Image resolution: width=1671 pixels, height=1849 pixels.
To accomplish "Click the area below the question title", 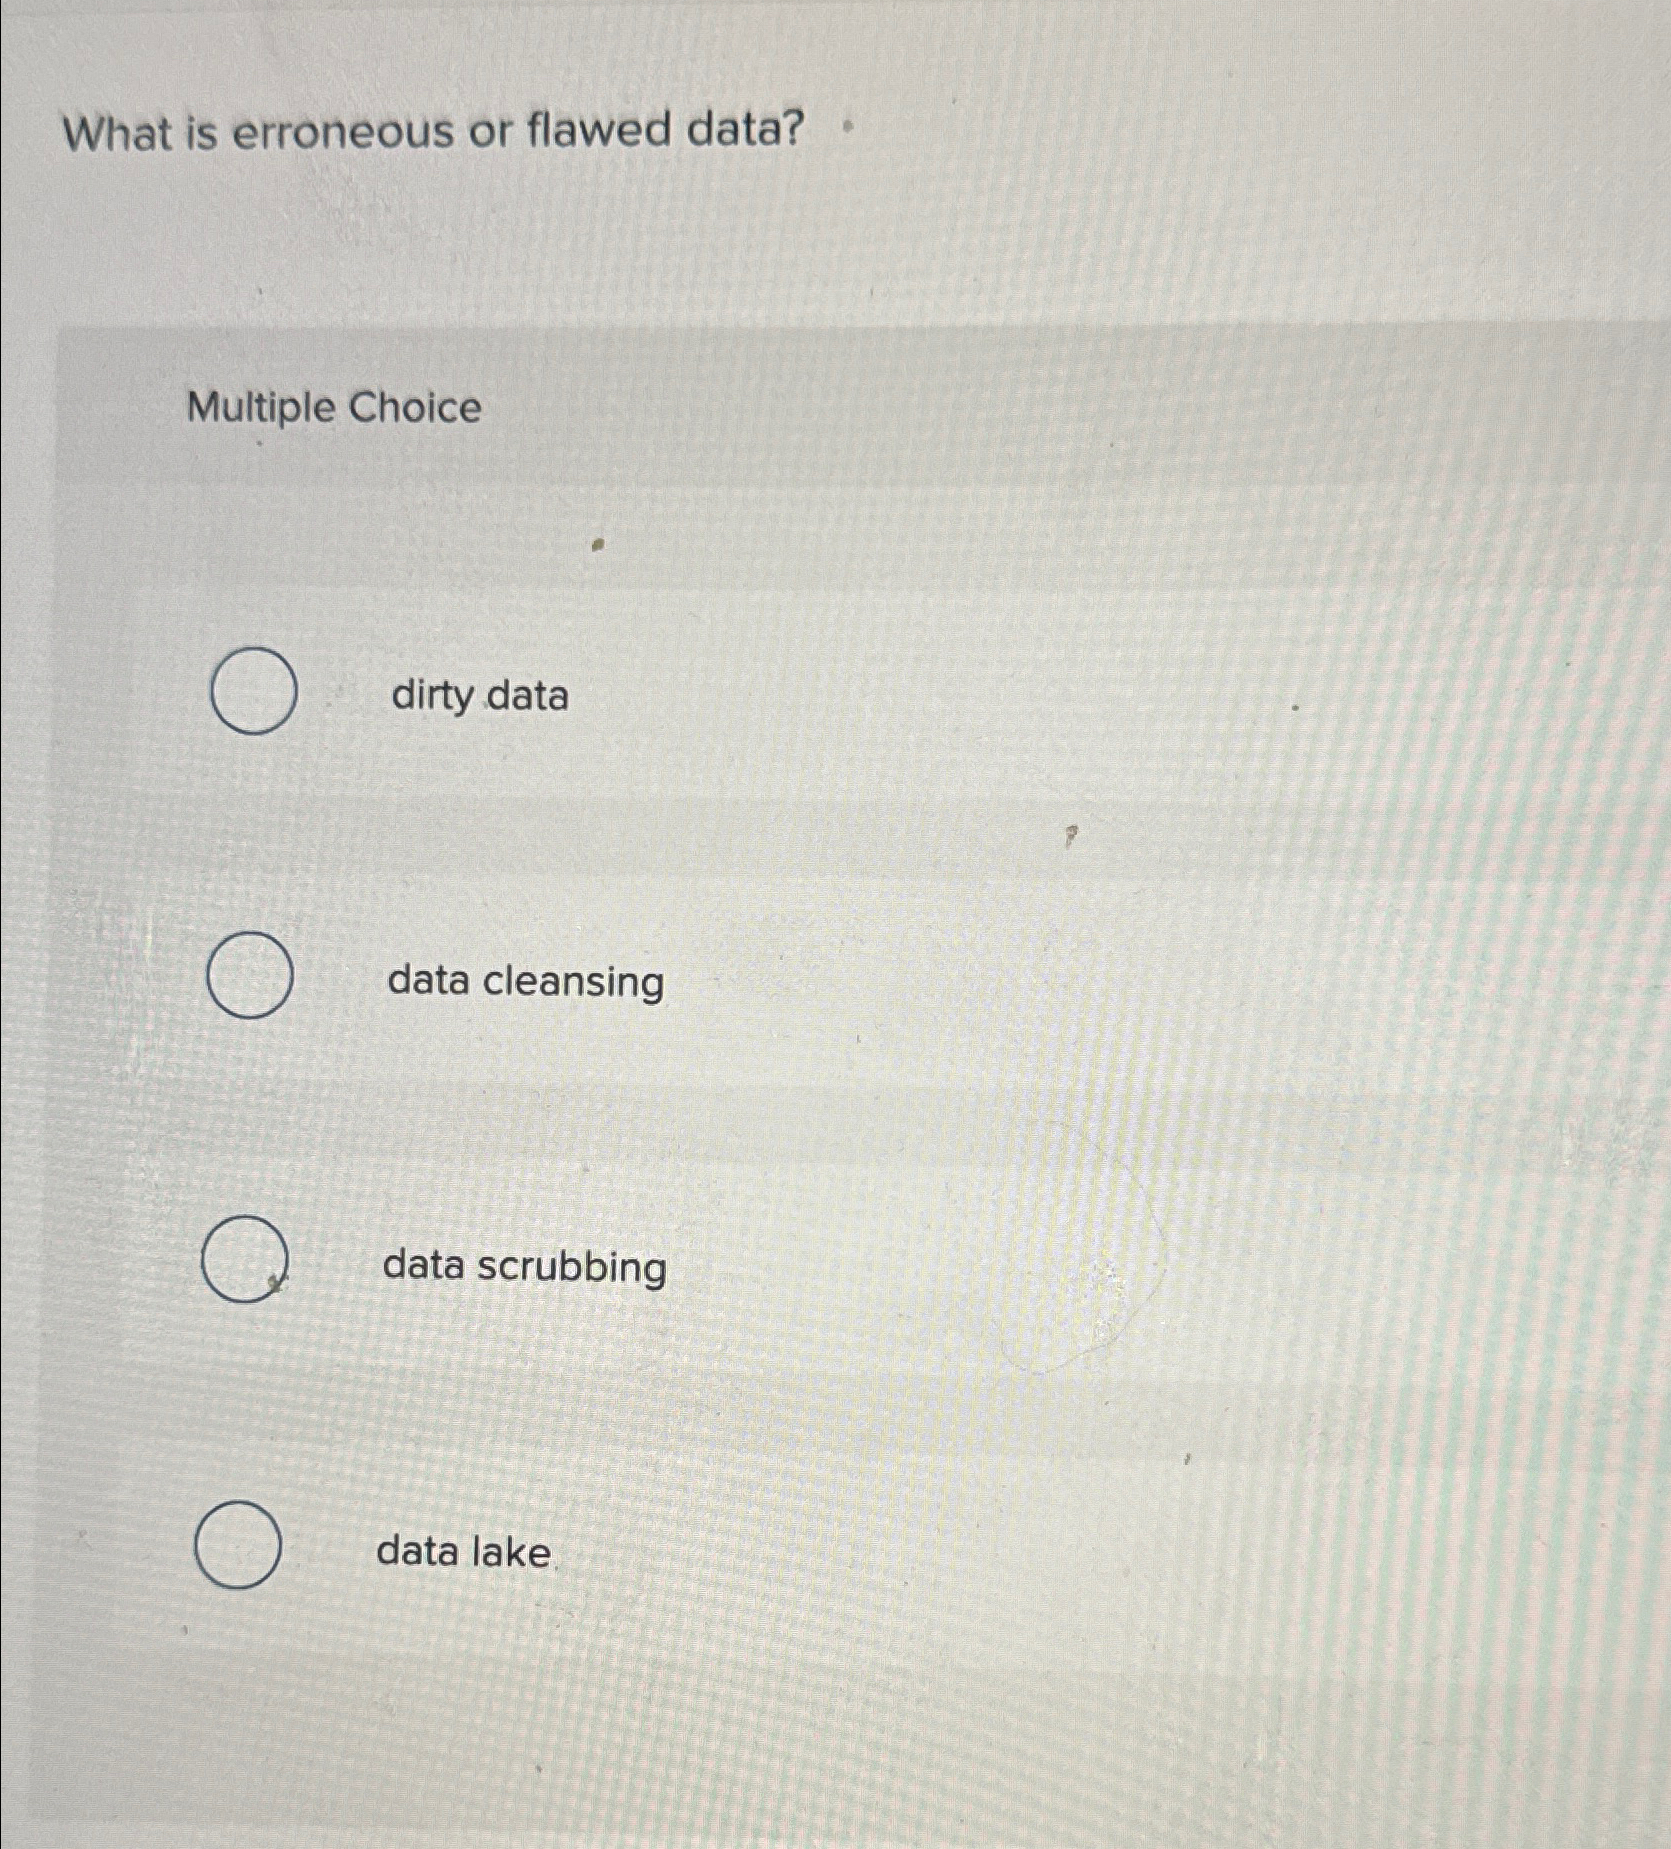I will tap(600, 250).
